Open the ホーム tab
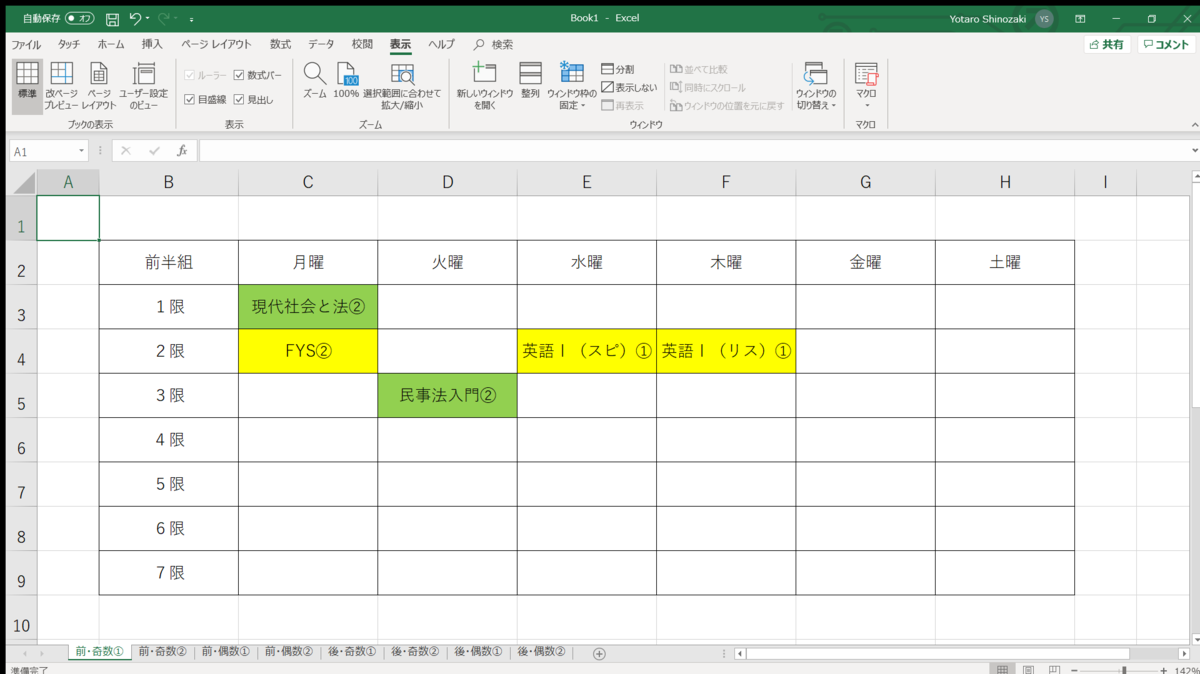 click(111, 44)
